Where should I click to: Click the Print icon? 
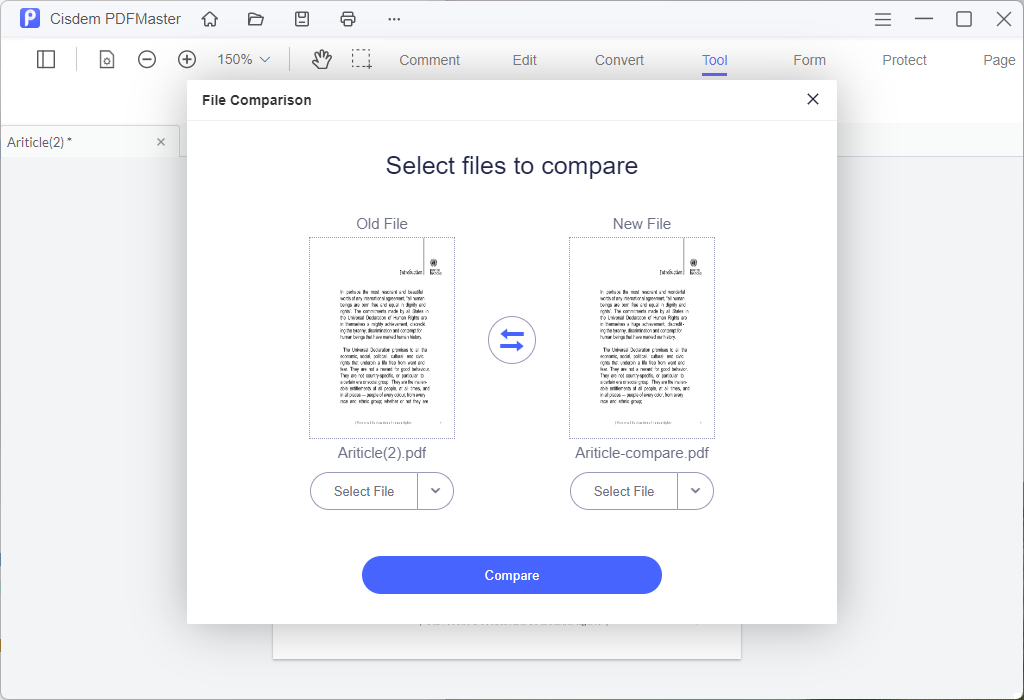pyautogui.click(x=347, y=18)
